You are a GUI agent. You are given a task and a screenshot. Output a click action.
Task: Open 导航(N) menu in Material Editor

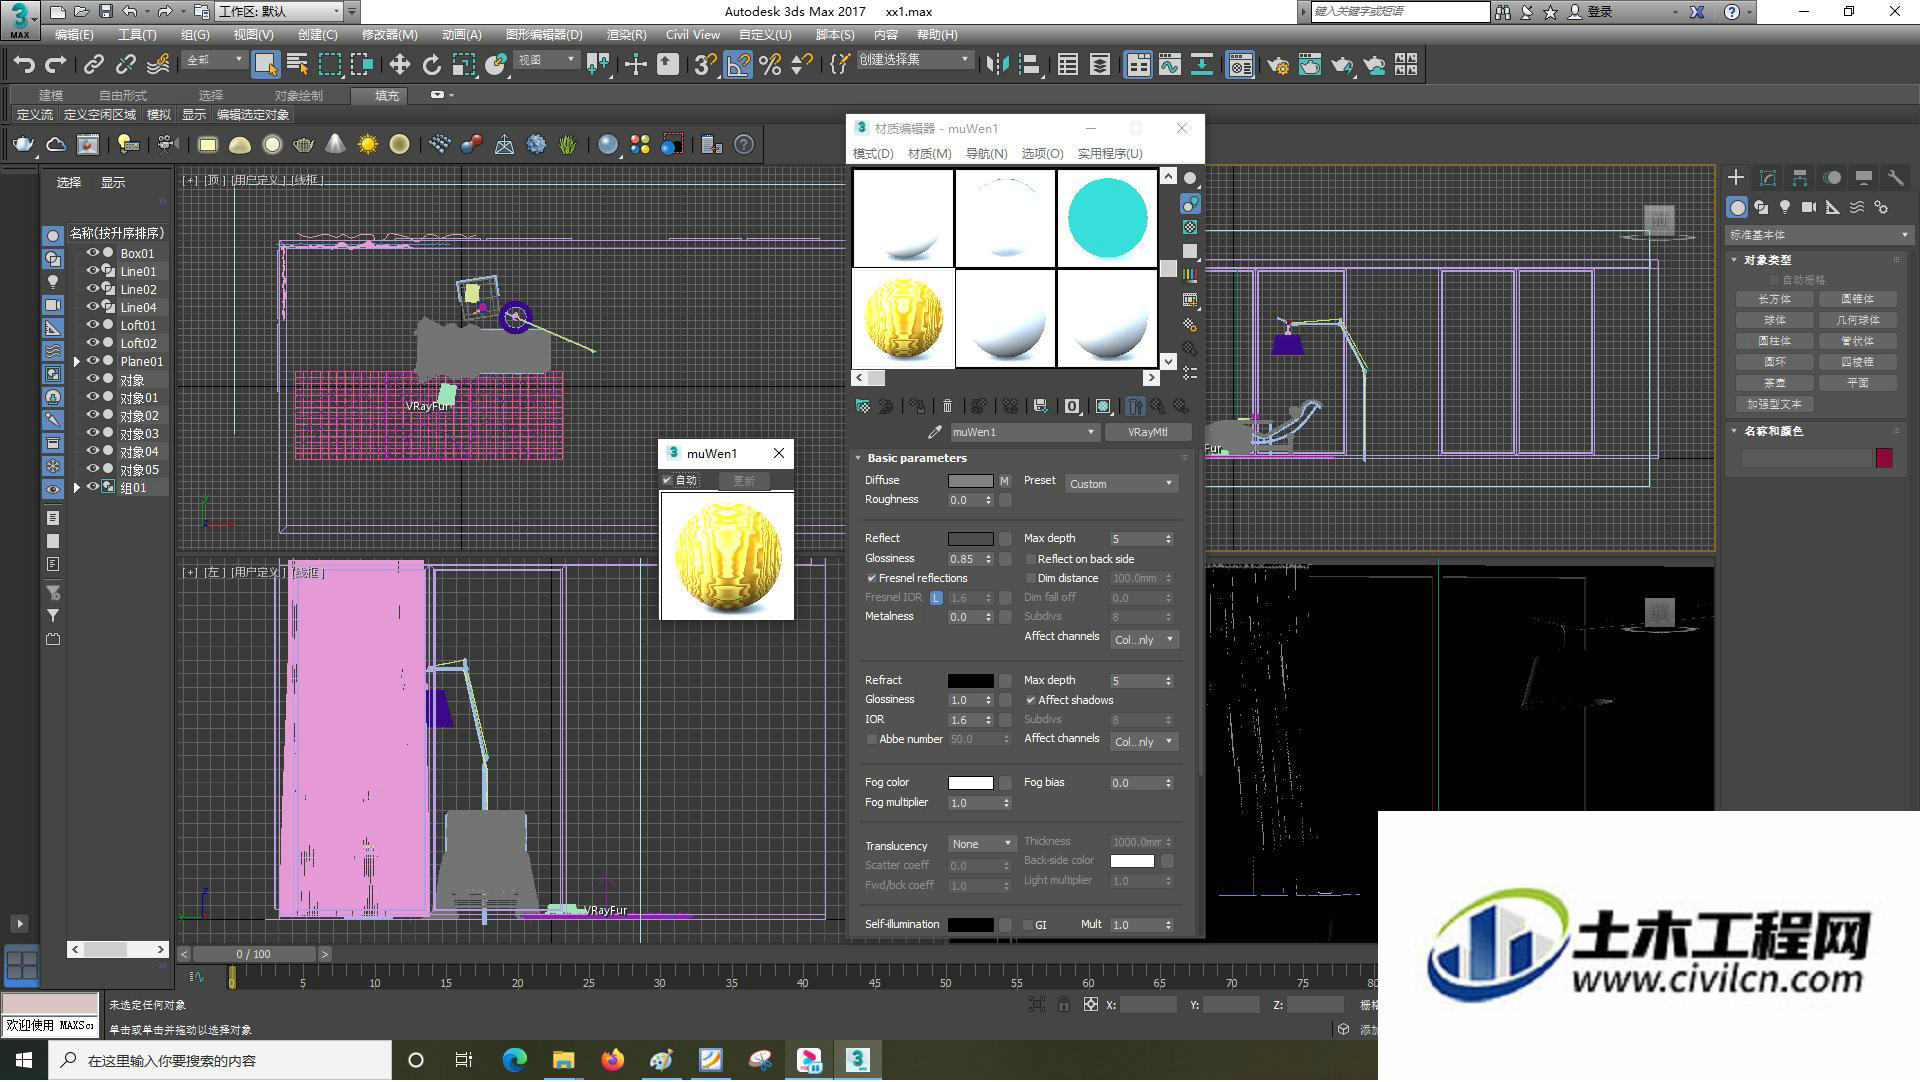click(x=986, y=153)
